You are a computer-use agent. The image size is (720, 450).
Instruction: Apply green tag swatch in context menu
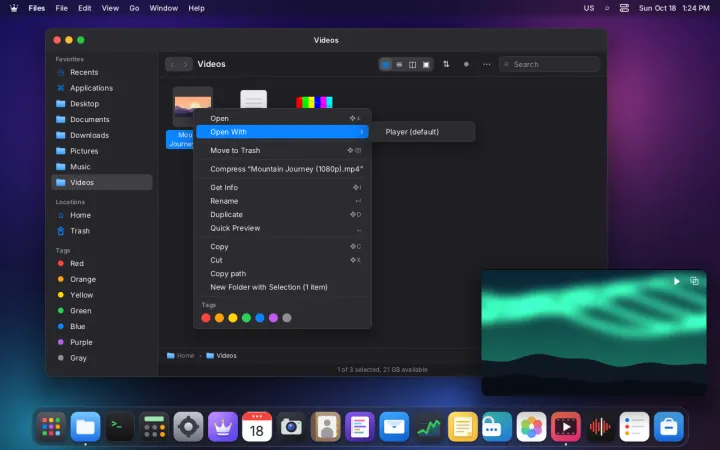pos(247,318)
